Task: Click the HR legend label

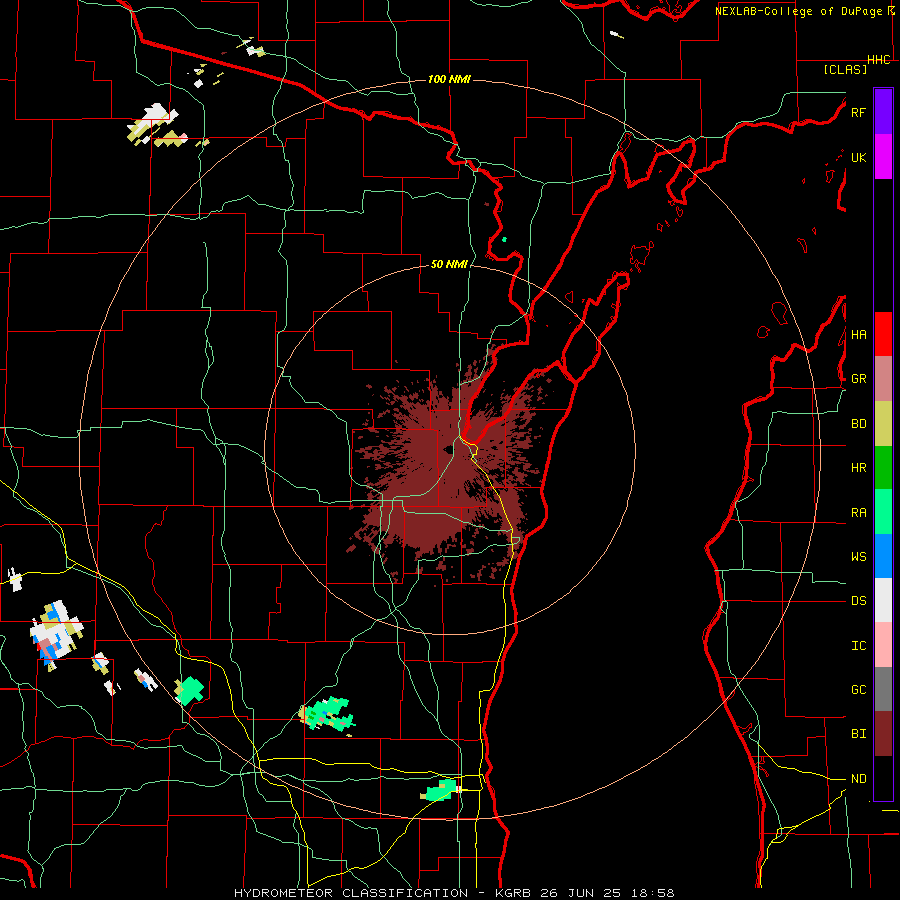Action: coord(858,468)
